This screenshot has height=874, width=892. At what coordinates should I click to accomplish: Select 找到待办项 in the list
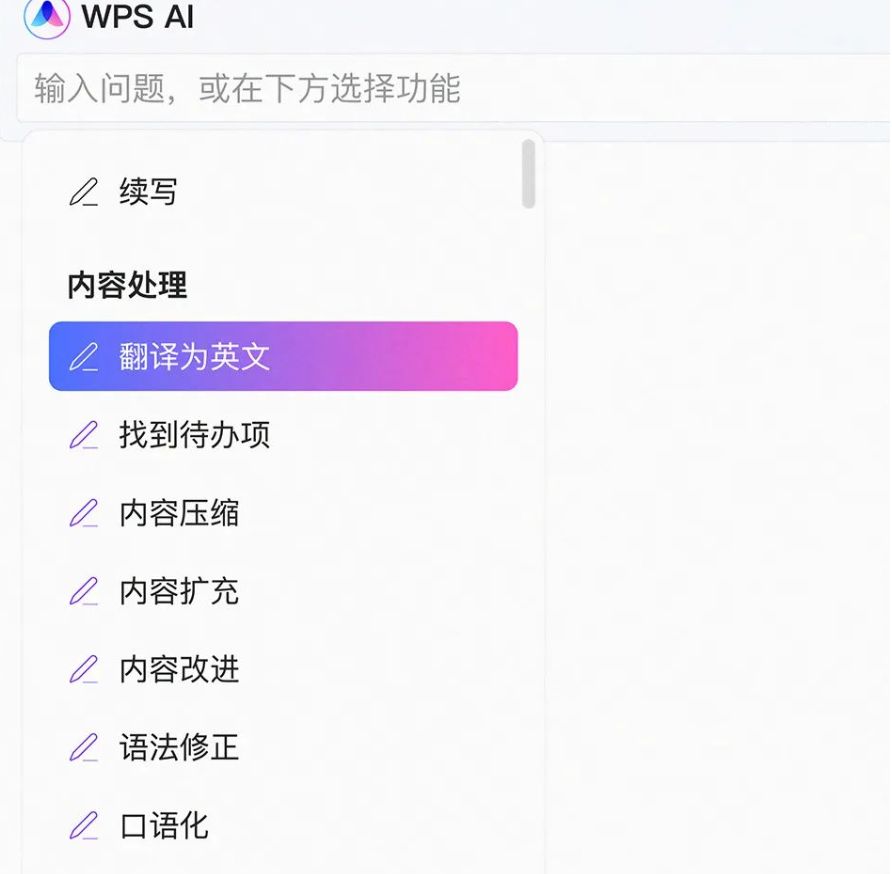point(194,435)
